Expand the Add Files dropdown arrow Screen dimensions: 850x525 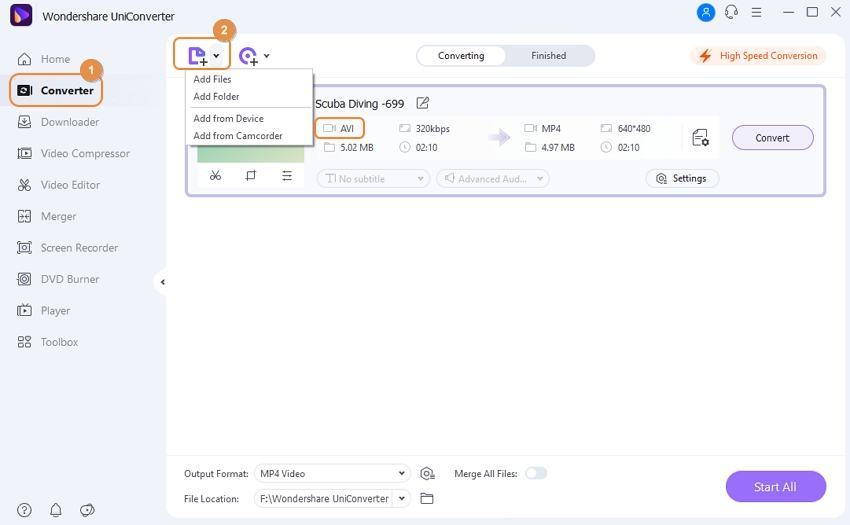pos(216,56)
